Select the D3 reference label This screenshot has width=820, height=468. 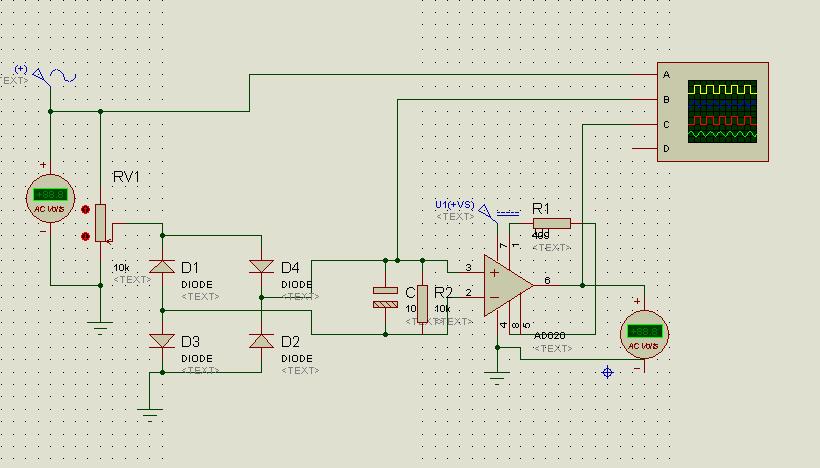[190, 342]
